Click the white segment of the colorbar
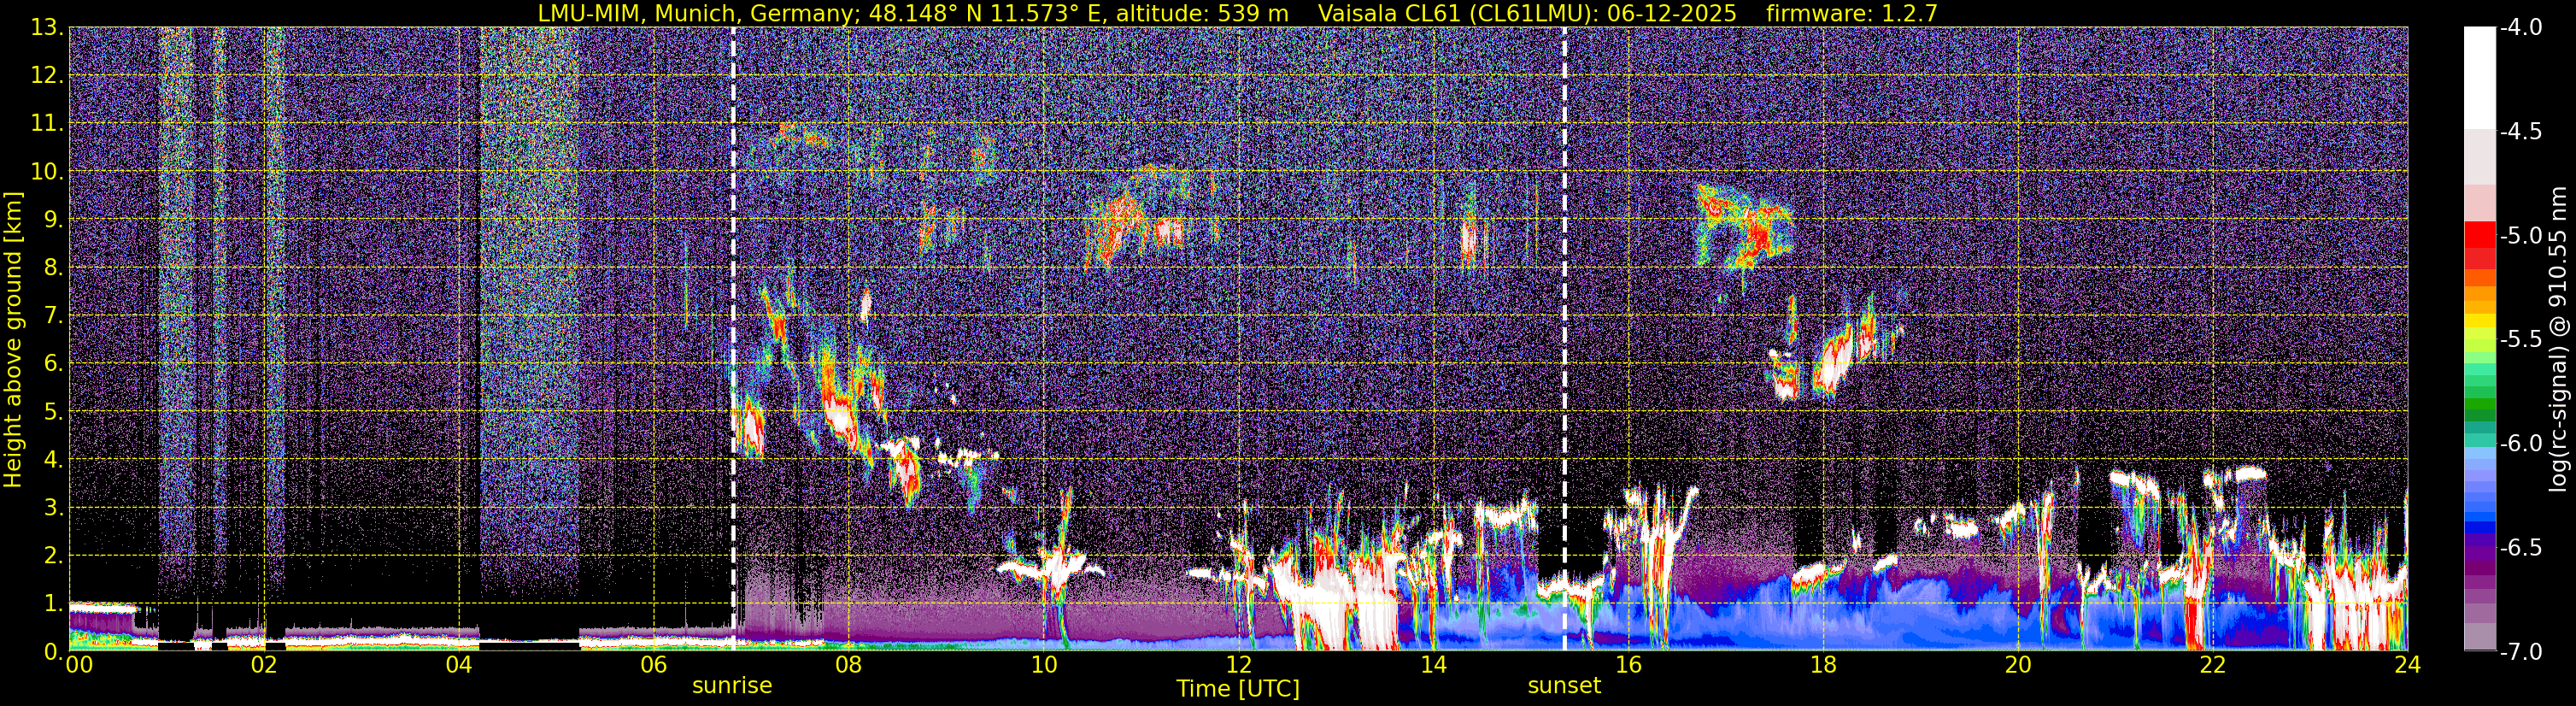Image resolution: width=2576 pixels, height=706 pixels. (2479, 79)
